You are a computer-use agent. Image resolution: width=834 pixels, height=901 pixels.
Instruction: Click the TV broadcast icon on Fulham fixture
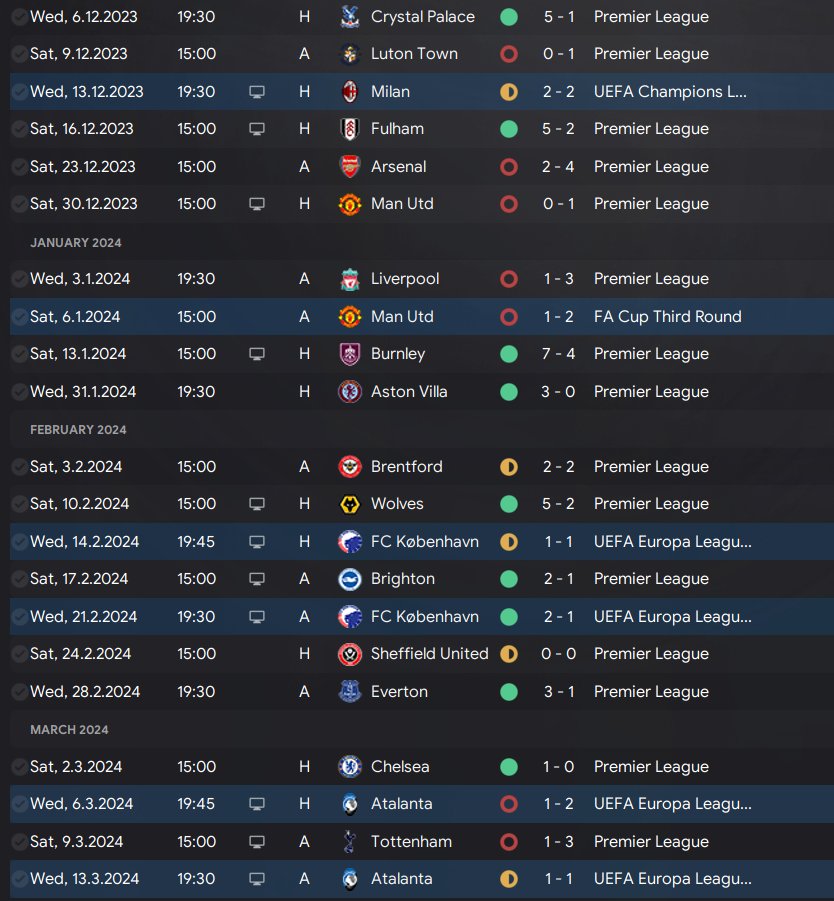(257, 129)
